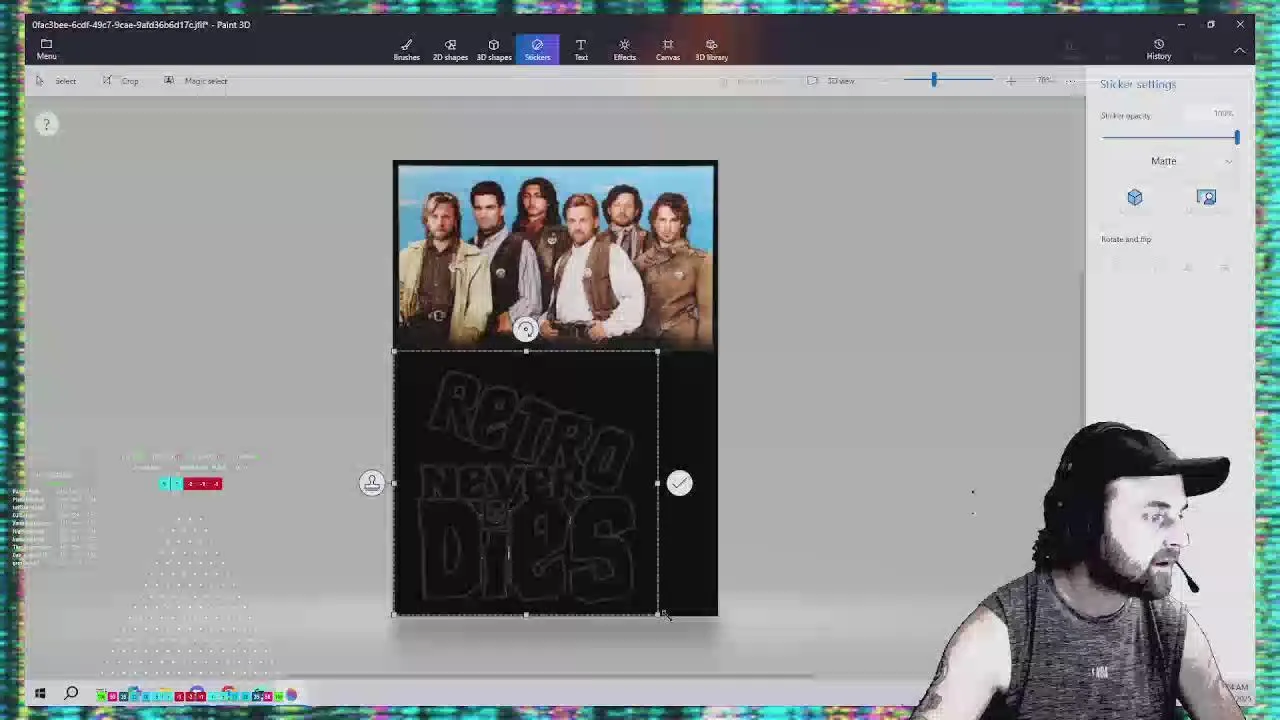This screenshot has width=1280, height=720.
Task: Click the black sticker box showing Retro Never Dies
Action: coord(525,484)
